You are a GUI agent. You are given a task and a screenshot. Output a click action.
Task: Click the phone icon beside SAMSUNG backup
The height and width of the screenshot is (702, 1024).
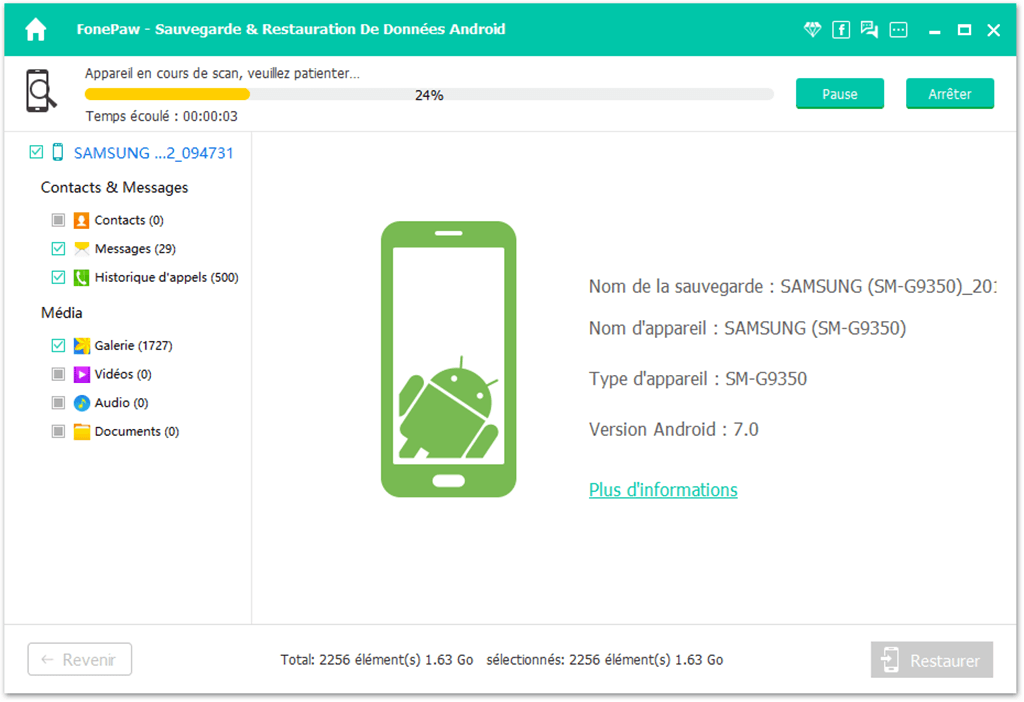coord(58,152)
